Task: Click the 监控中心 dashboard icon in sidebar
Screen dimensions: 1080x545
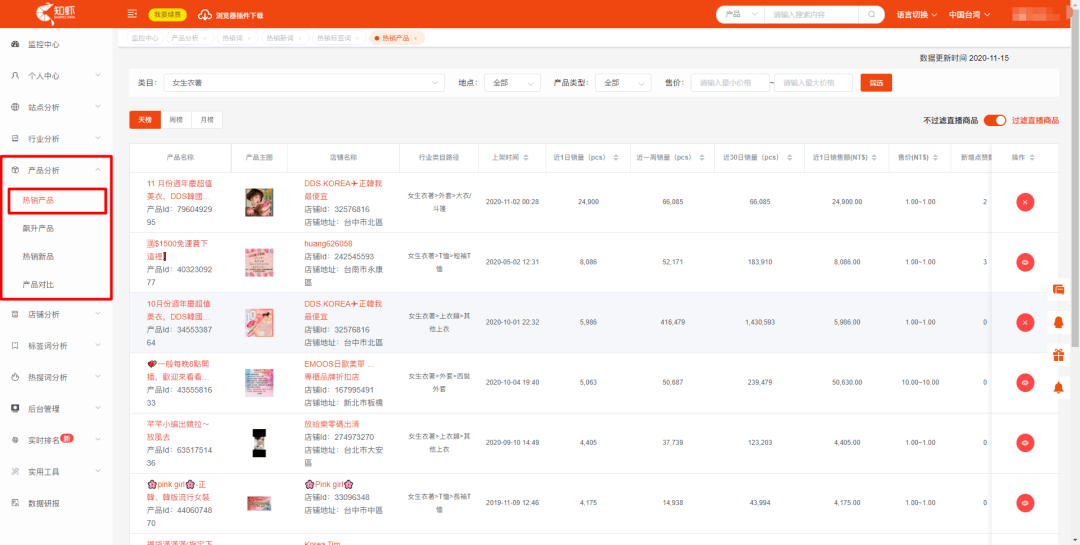Action: point(15,45)
